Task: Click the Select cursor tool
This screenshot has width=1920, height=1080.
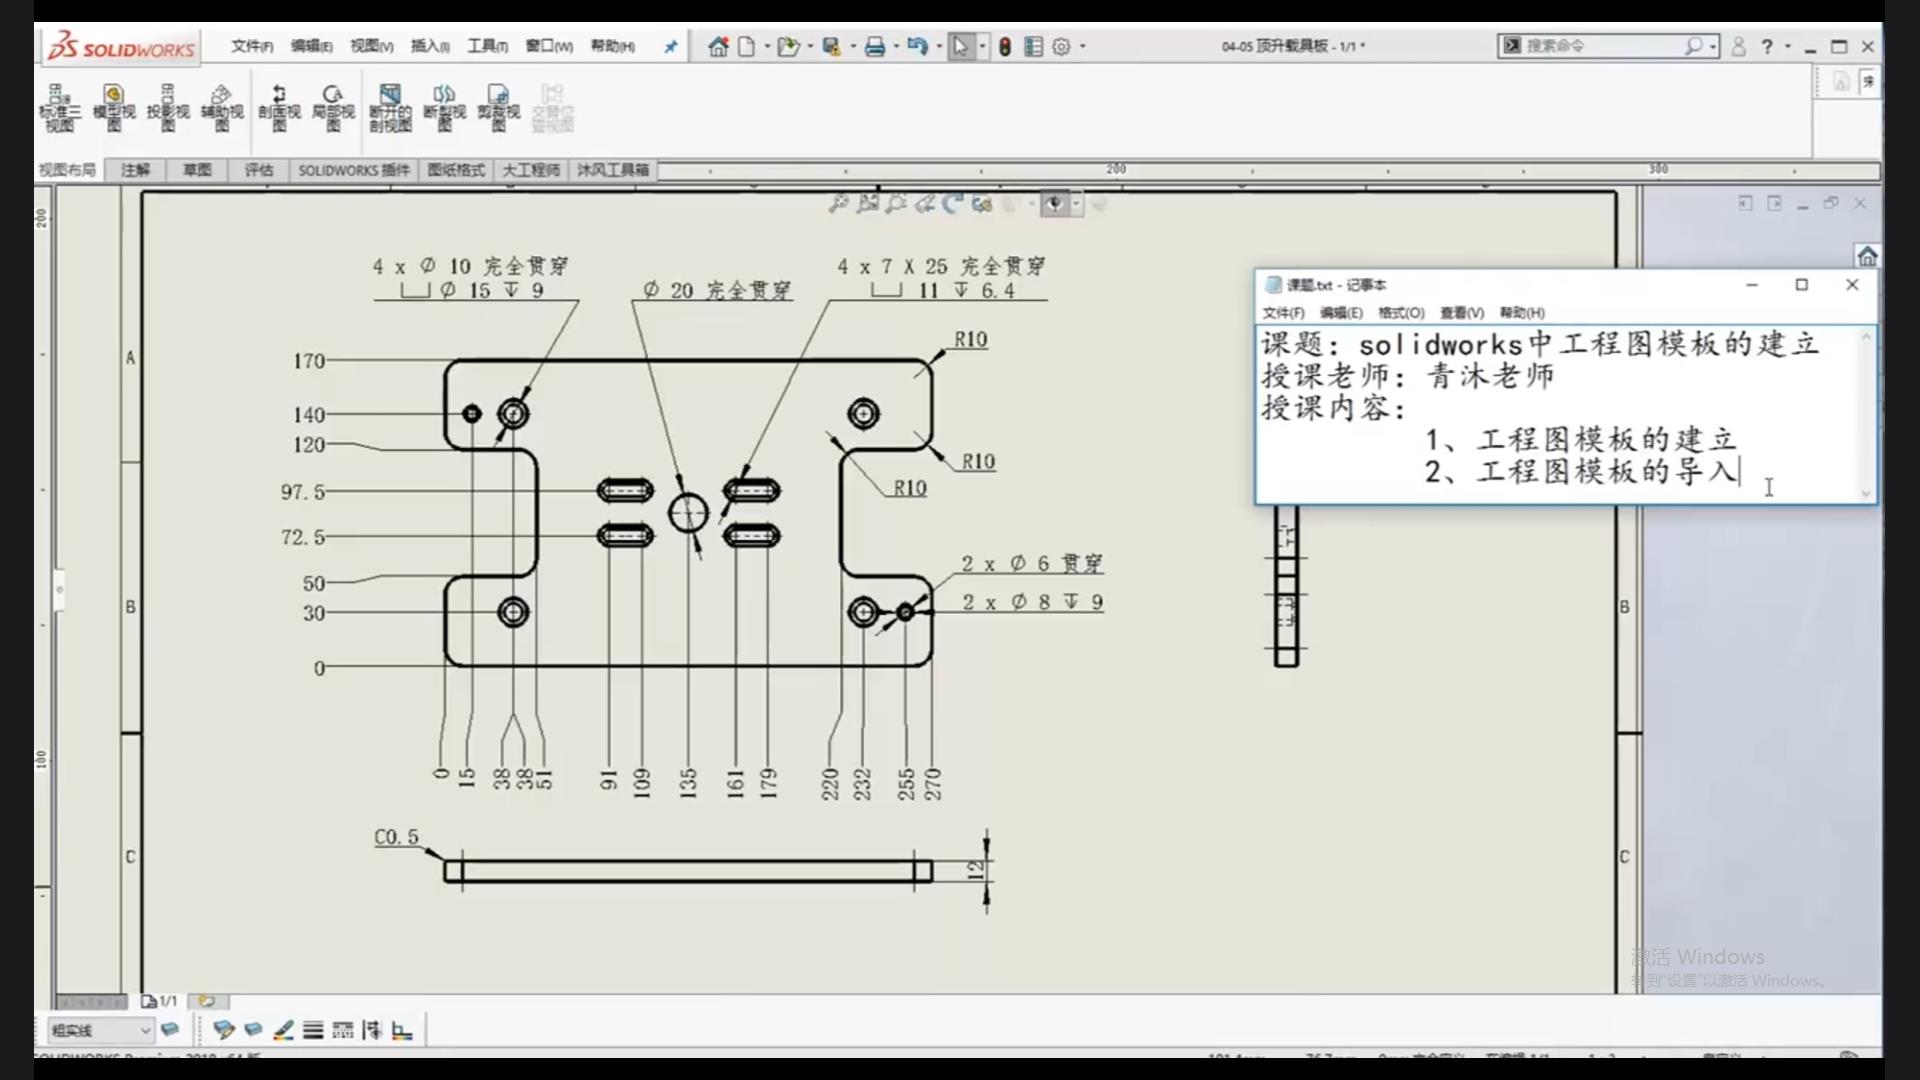Action: click(960, 47)
